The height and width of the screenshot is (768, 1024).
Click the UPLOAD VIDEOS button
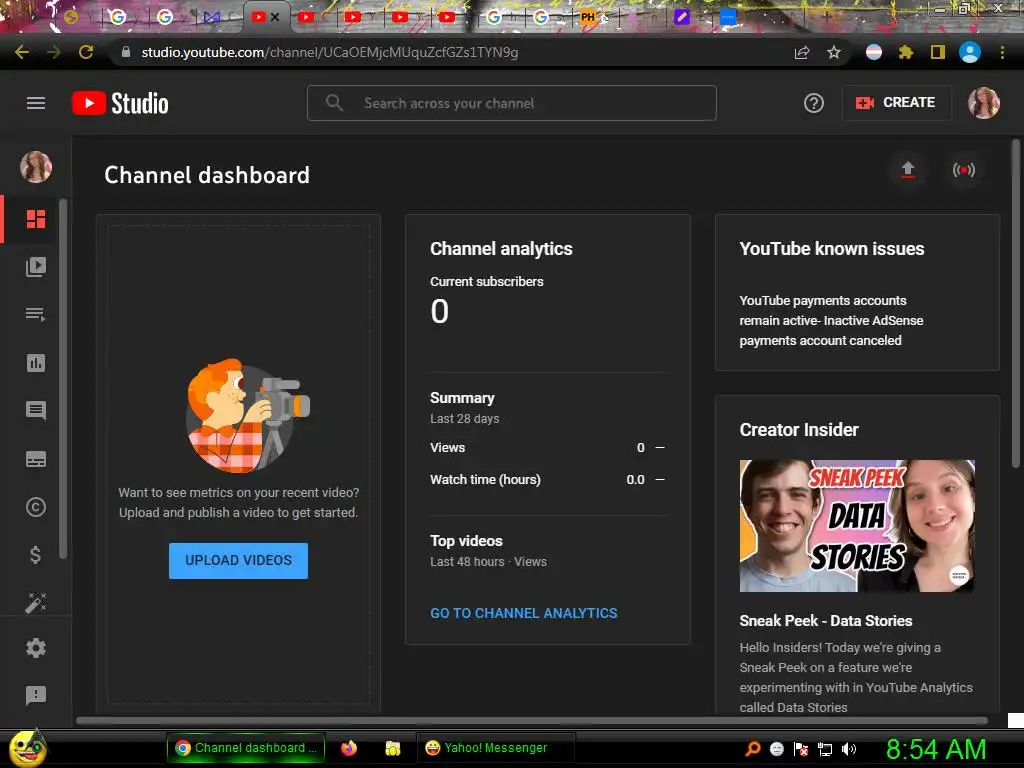pos(238,560)
